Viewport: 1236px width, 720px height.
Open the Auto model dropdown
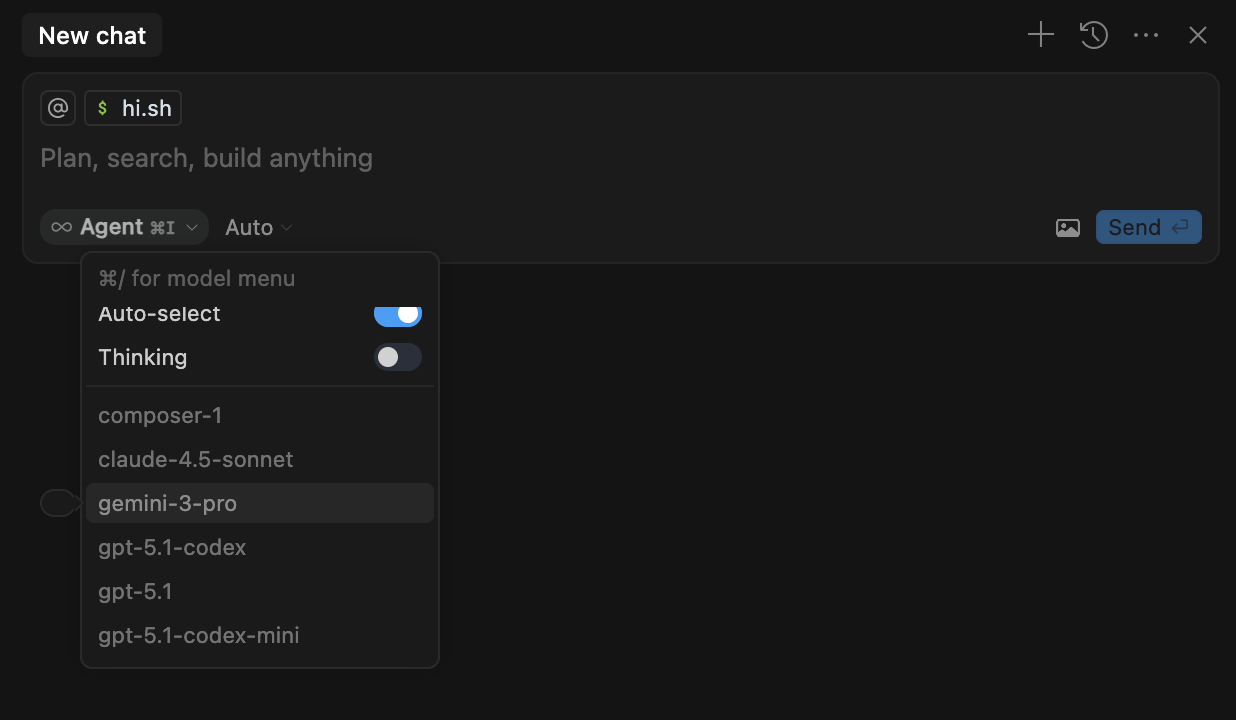[259, 227]
